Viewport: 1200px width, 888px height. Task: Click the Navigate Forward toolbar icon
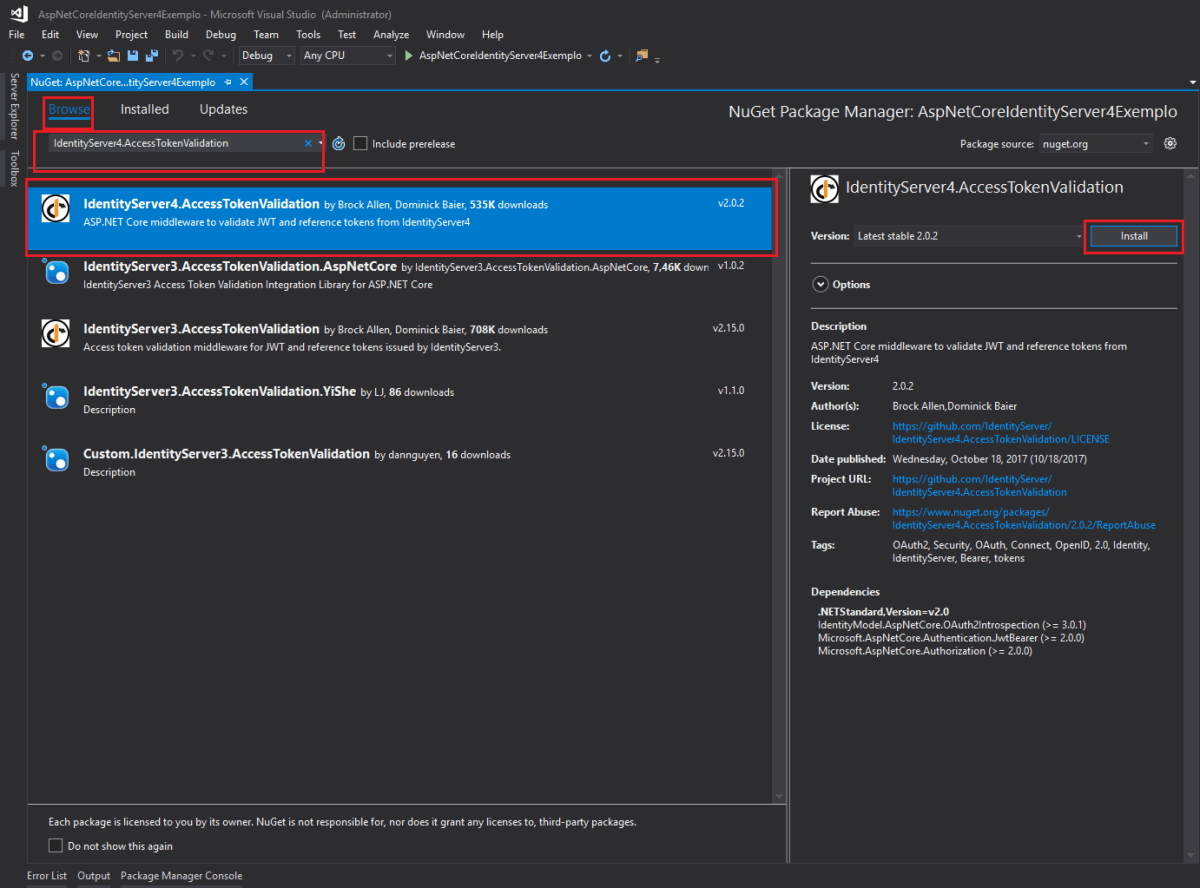[x=57, y=56]
